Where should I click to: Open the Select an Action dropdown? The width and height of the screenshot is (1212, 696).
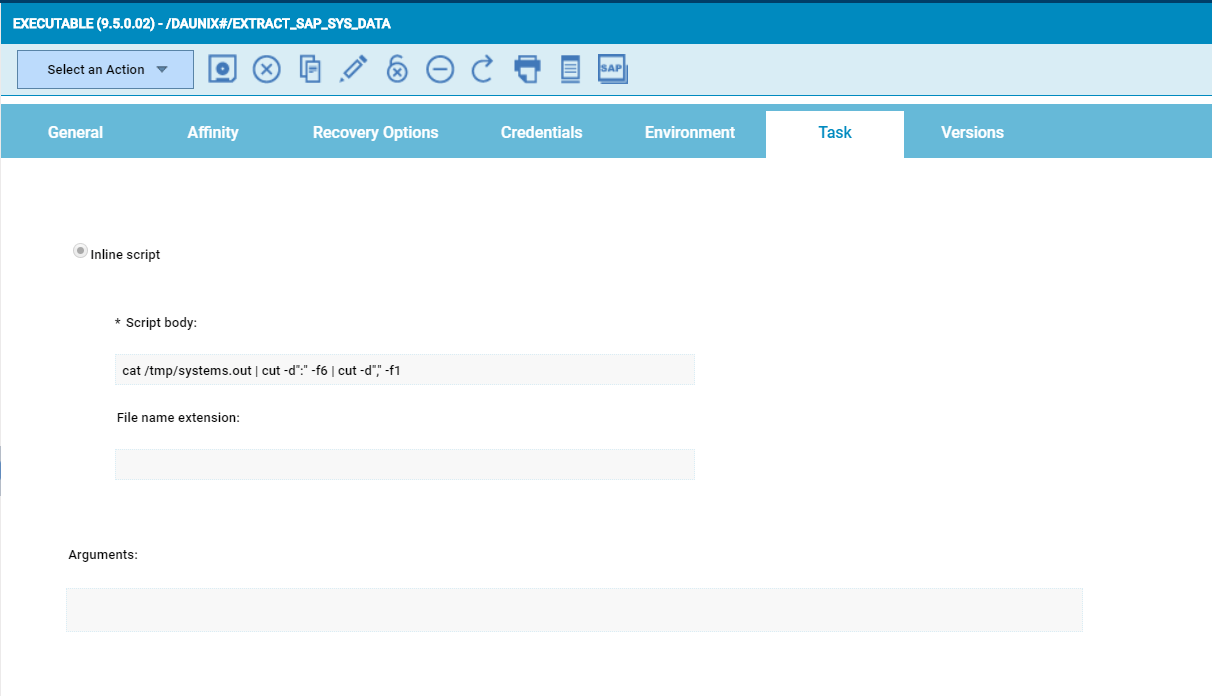click(x=105, y=70)
